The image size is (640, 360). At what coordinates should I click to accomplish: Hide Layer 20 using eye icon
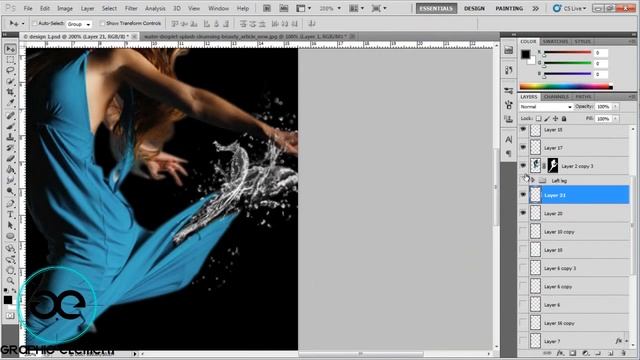(x=523, y=213)
